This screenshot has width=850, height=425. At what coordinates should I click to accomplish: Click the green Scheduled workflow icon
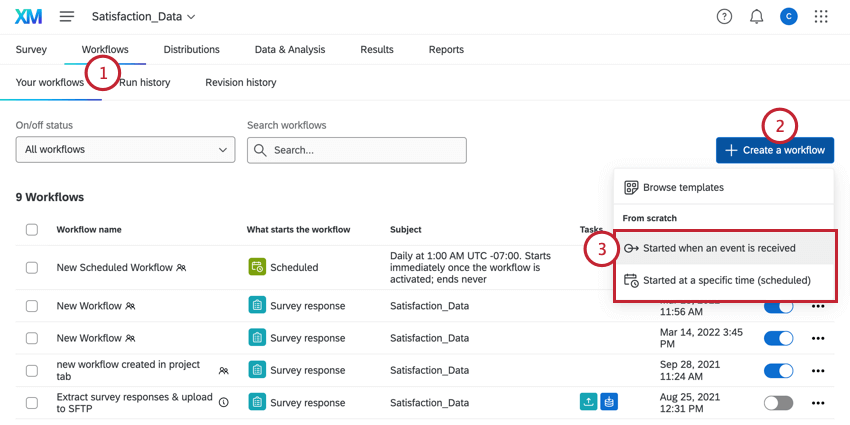tap(257, 267)
